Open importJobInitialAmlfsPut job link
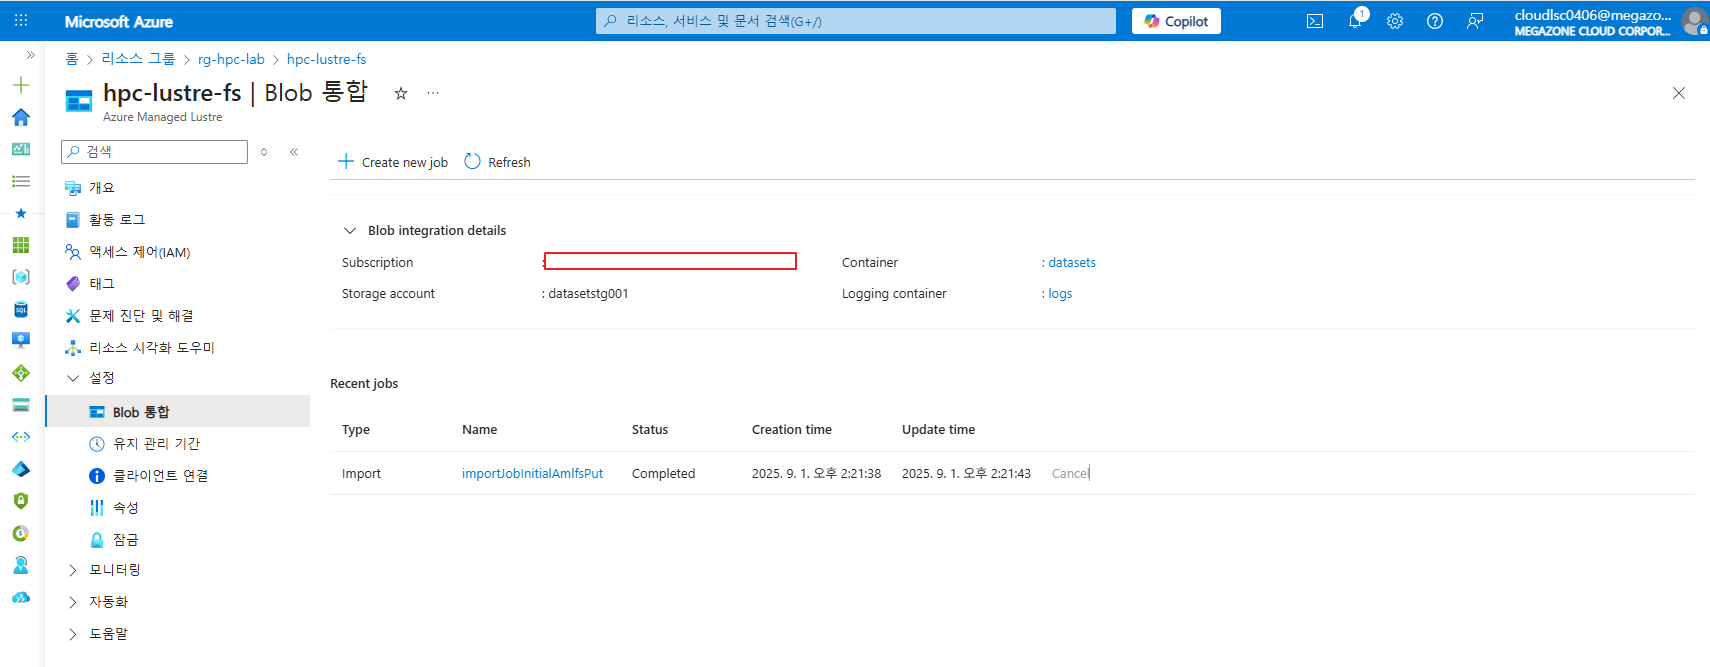Viewport: 1710px width, 667px height. coord(533,474)
